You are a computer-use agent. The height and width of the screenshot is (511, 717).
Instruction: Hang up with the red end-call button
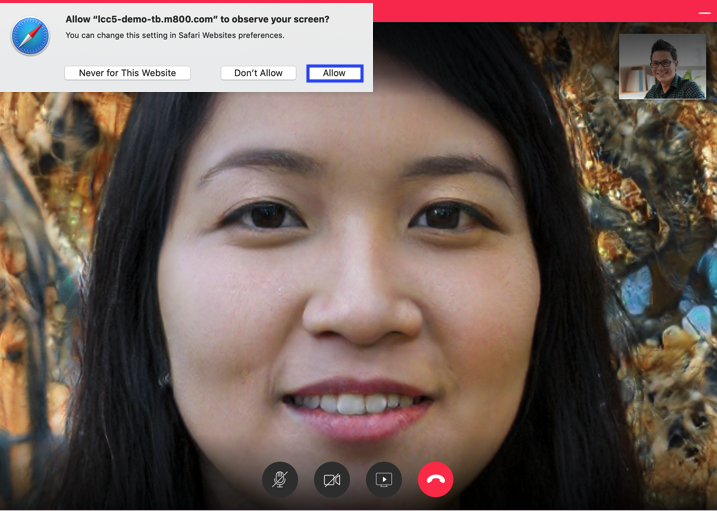click(x=436, y=479)
